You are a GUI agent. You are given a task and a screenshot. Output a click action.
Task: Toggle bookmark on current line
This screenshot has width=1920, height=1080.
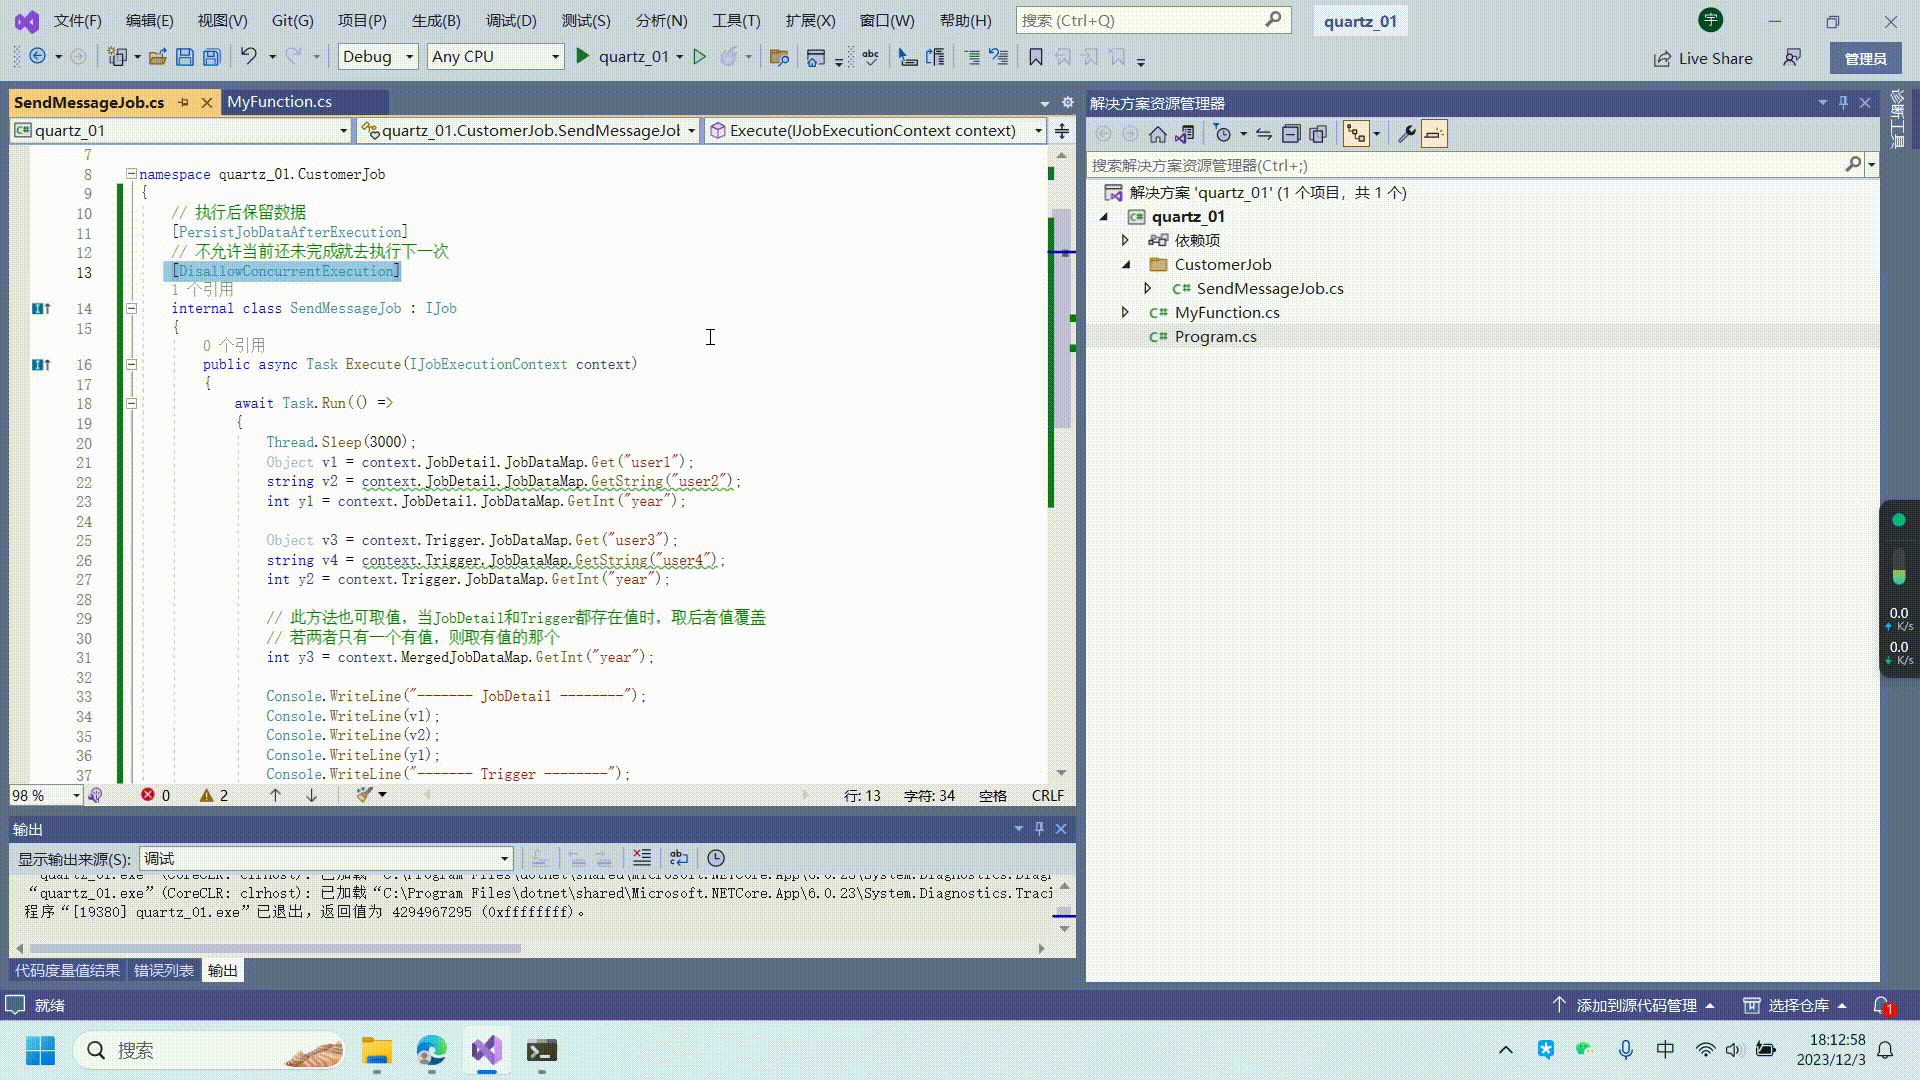[x=1036, y=57]
